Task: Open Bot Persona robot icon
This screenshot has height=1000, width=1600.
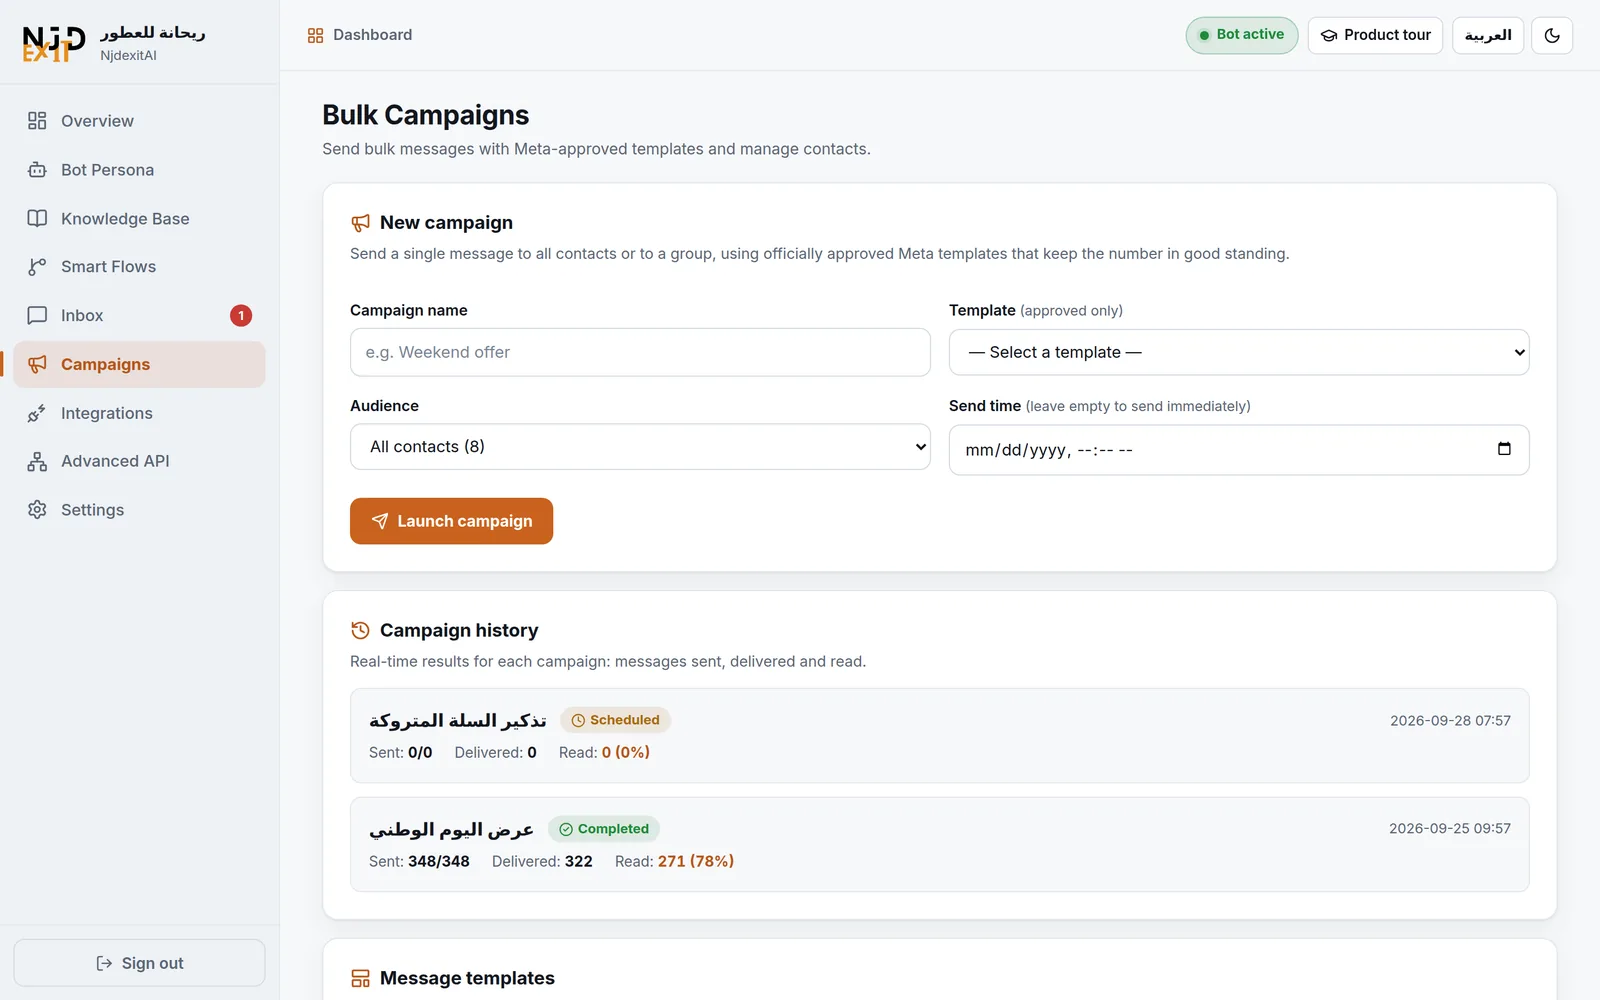Action: [x=37, y=170]
